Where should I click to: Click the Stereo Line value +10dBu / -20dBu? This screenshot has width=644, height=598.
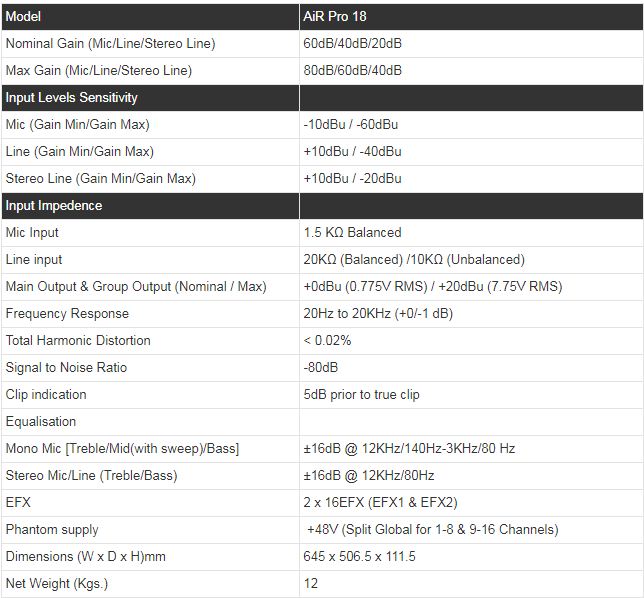point(352,179)
